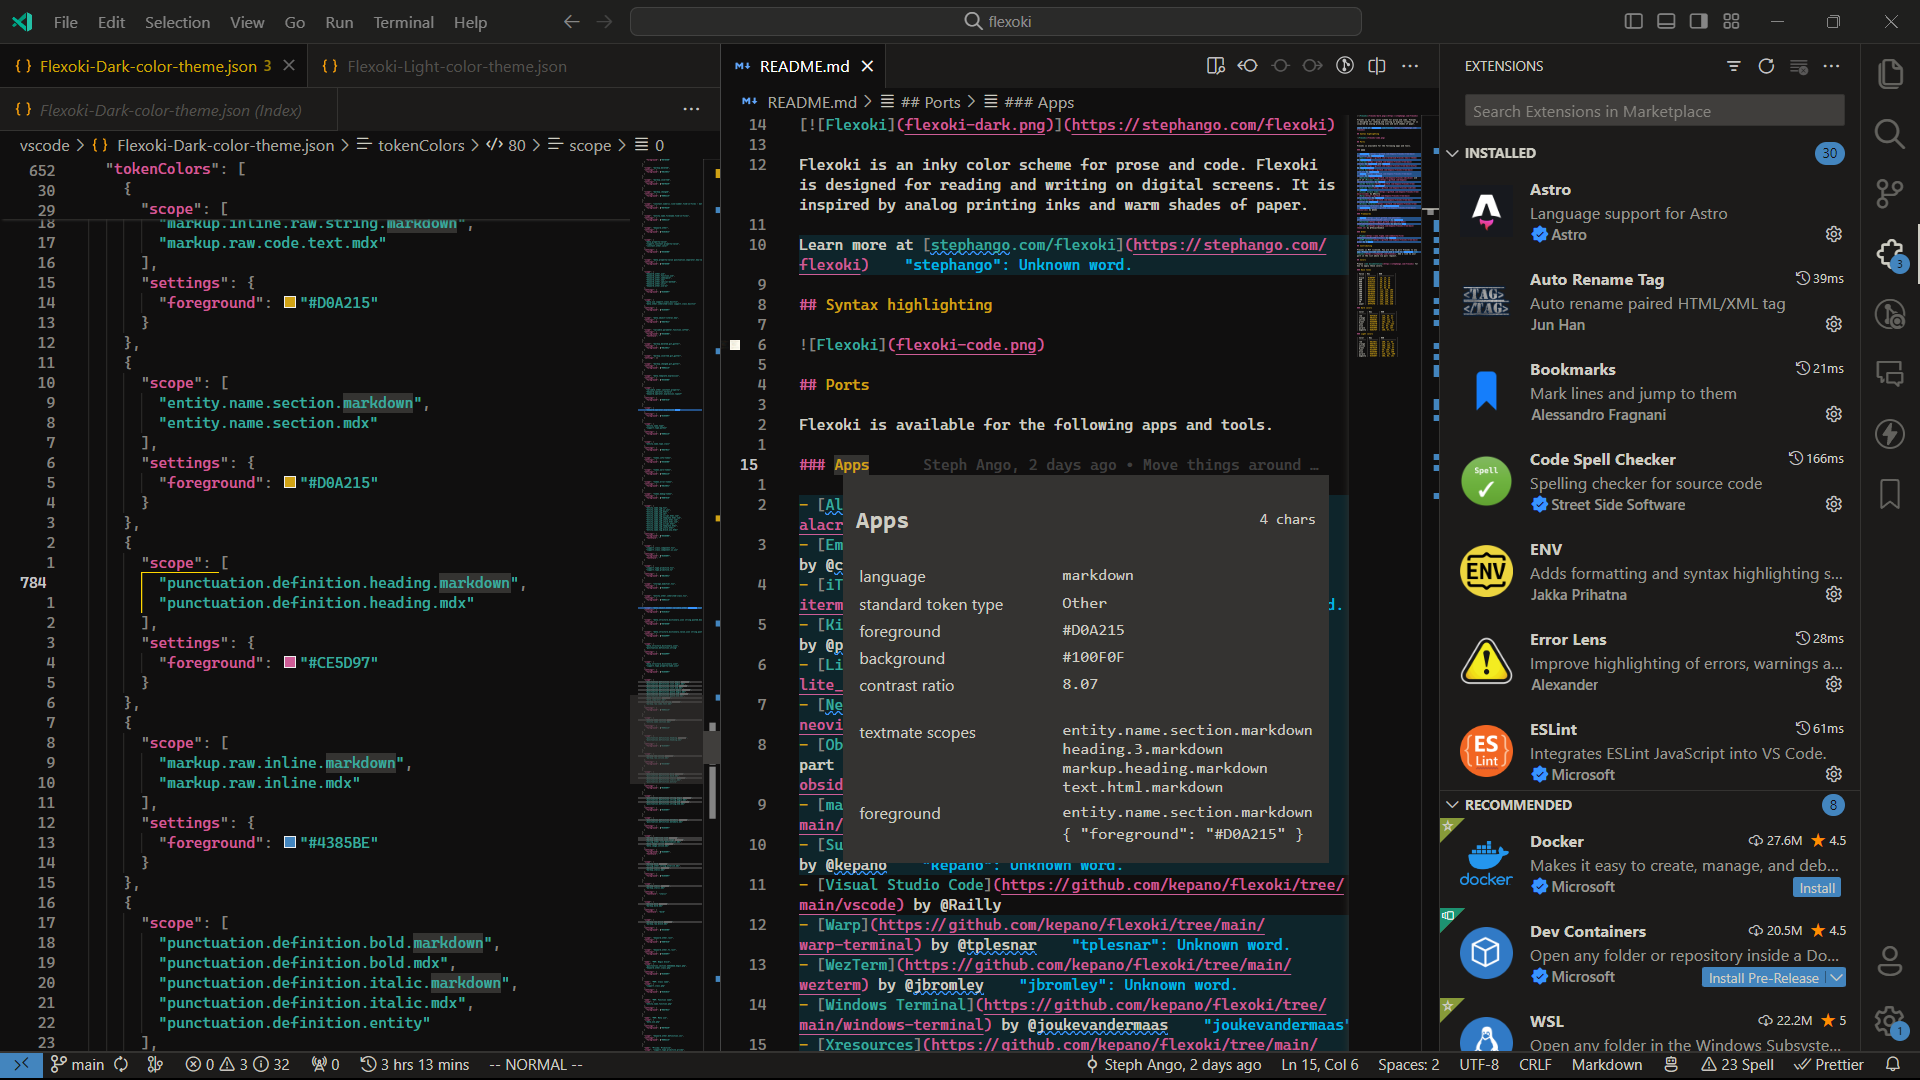Collapse the RECOMMENDED extensions section
The width and height of the screenshot is (1920, 1080).
(x=1453, y=805)
